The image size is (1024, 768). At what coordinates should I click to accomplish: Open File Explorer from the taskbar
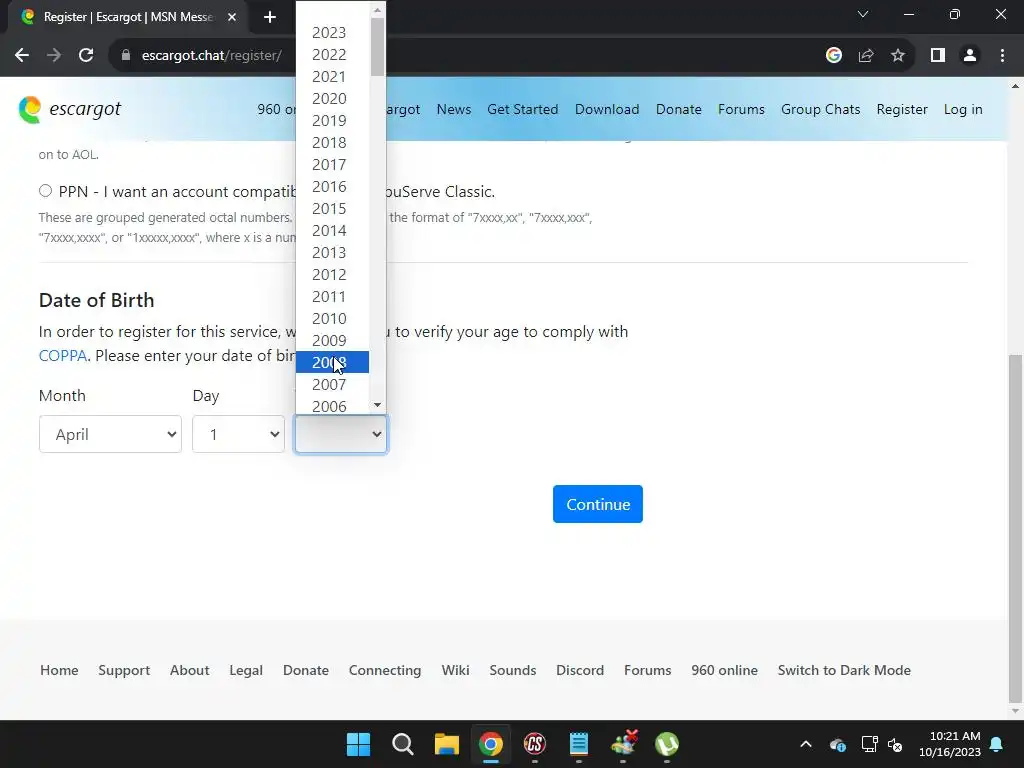[447, 744]
